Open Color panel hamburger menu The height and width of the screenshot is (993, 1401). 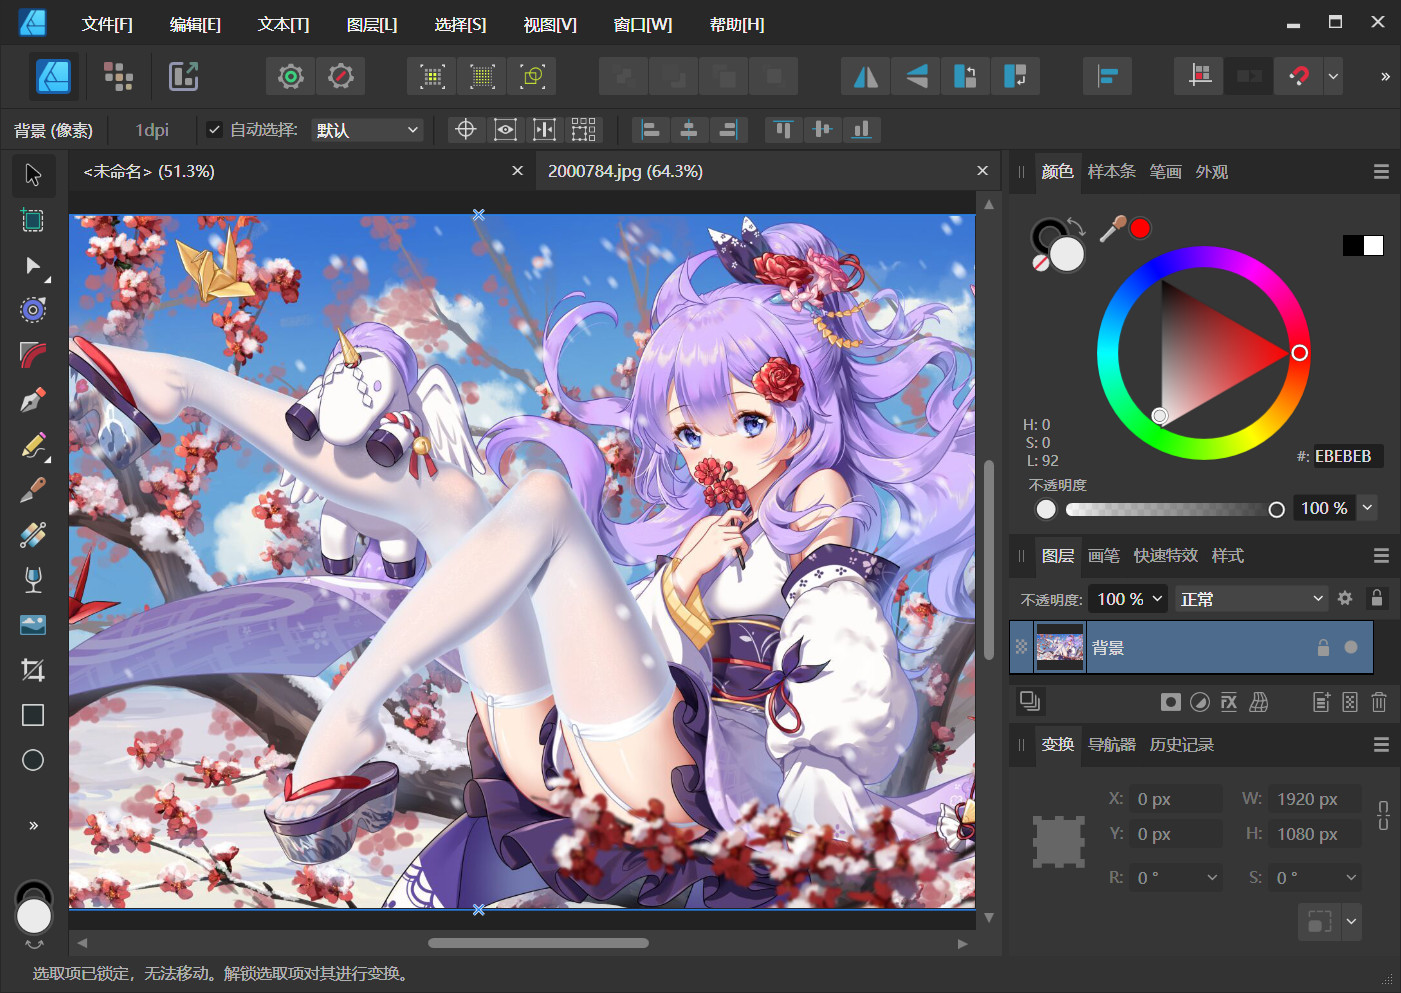(1381, 172)
